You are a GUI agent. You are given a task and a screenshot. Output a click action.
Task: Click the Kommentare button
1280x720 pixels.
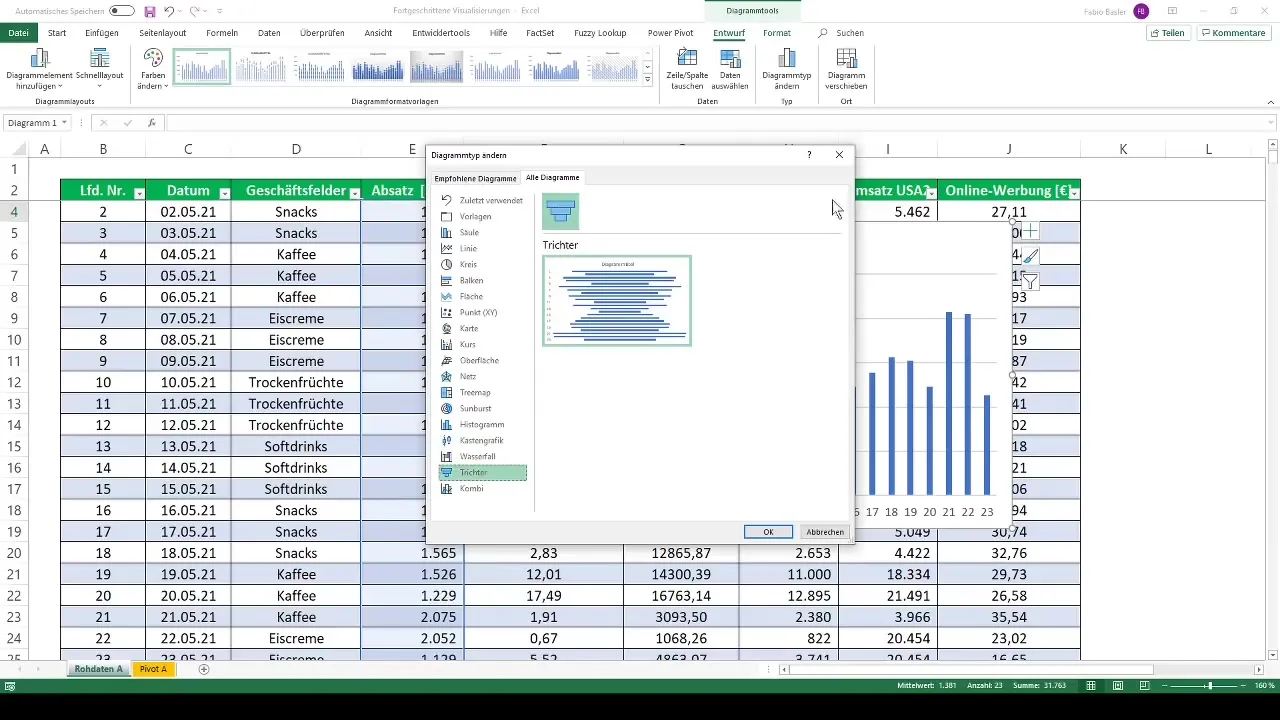click(x=1234, y=33)
